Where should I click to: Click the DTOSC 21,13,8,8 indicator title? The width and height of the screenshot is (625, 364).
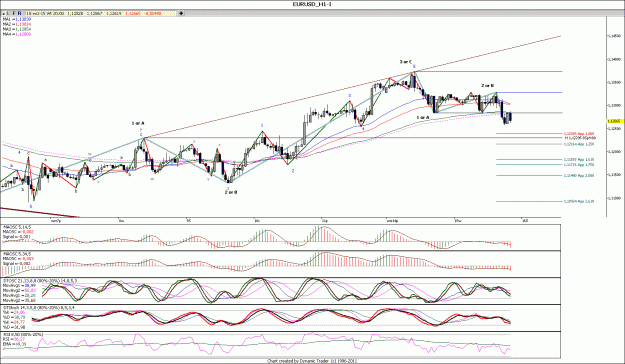(x=40, y=281)
